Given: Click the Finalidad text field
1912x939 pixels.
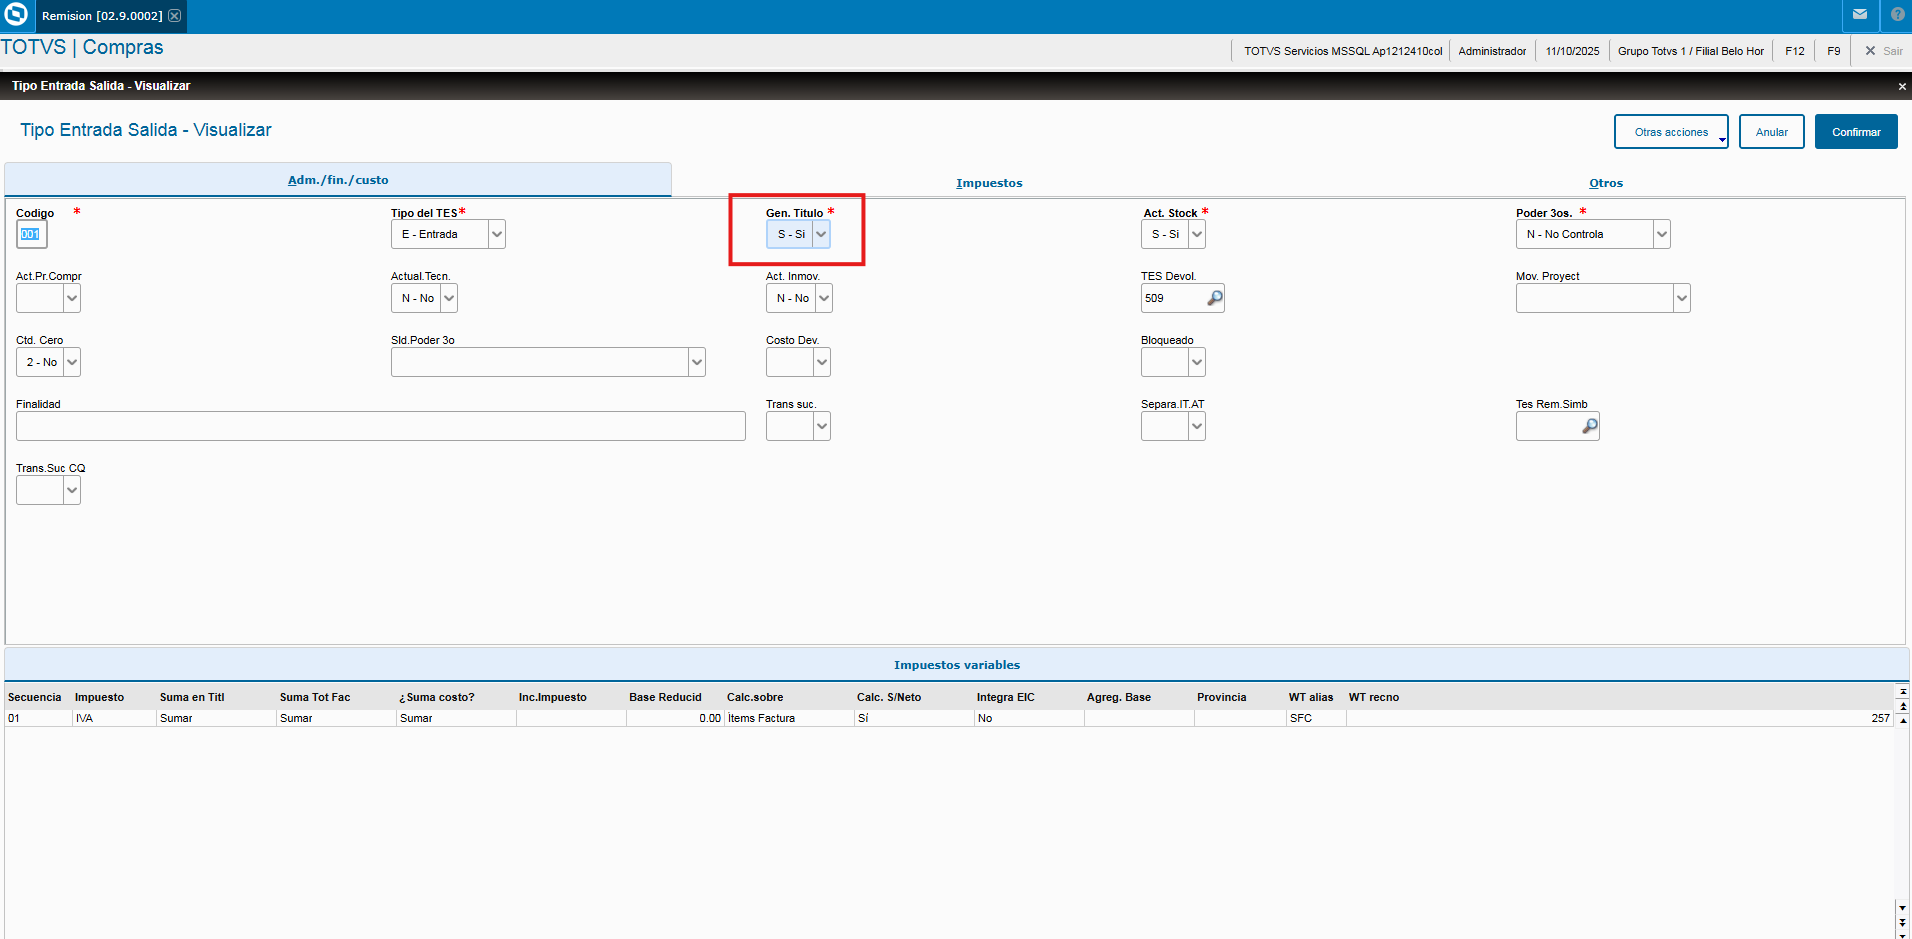Looking at the screenshot, I should point(380,426).
